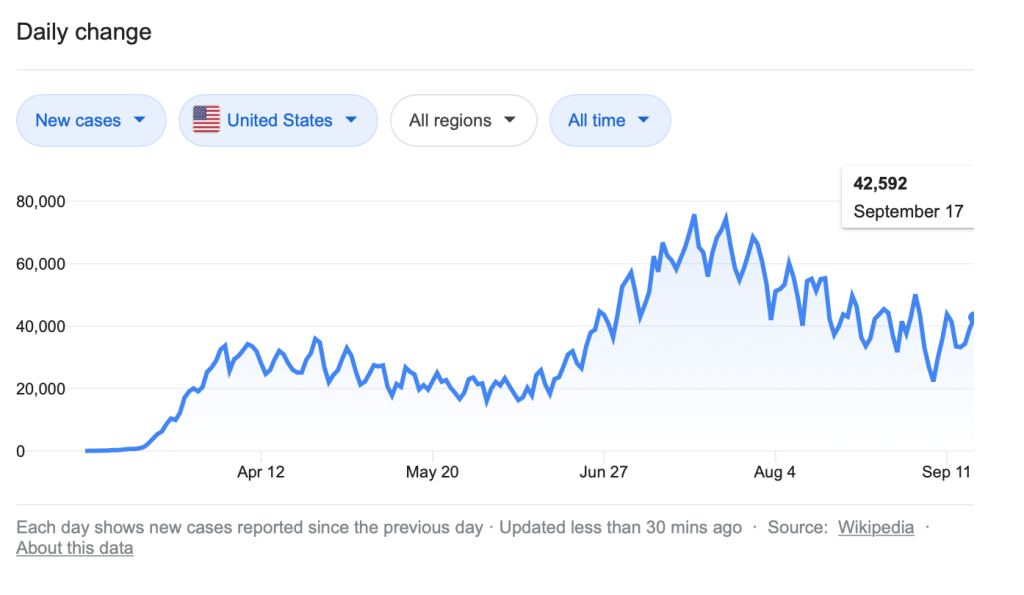This screenshot has height=595, width=1024.
Task: Open the All time range dropdown
Action: point(609,120)
